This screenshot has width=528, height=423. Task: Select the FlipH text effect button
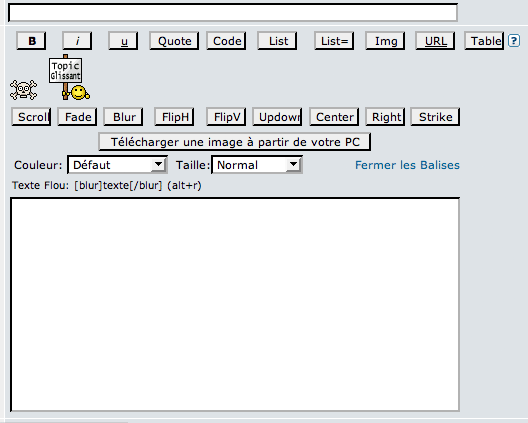174,117
